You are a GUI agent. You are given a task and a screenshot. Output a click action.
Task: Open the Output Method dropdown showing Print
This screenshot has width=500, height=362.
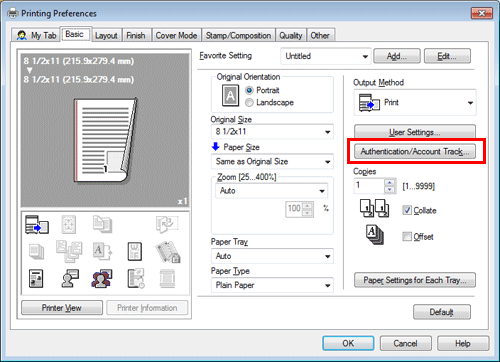(415, 103)
